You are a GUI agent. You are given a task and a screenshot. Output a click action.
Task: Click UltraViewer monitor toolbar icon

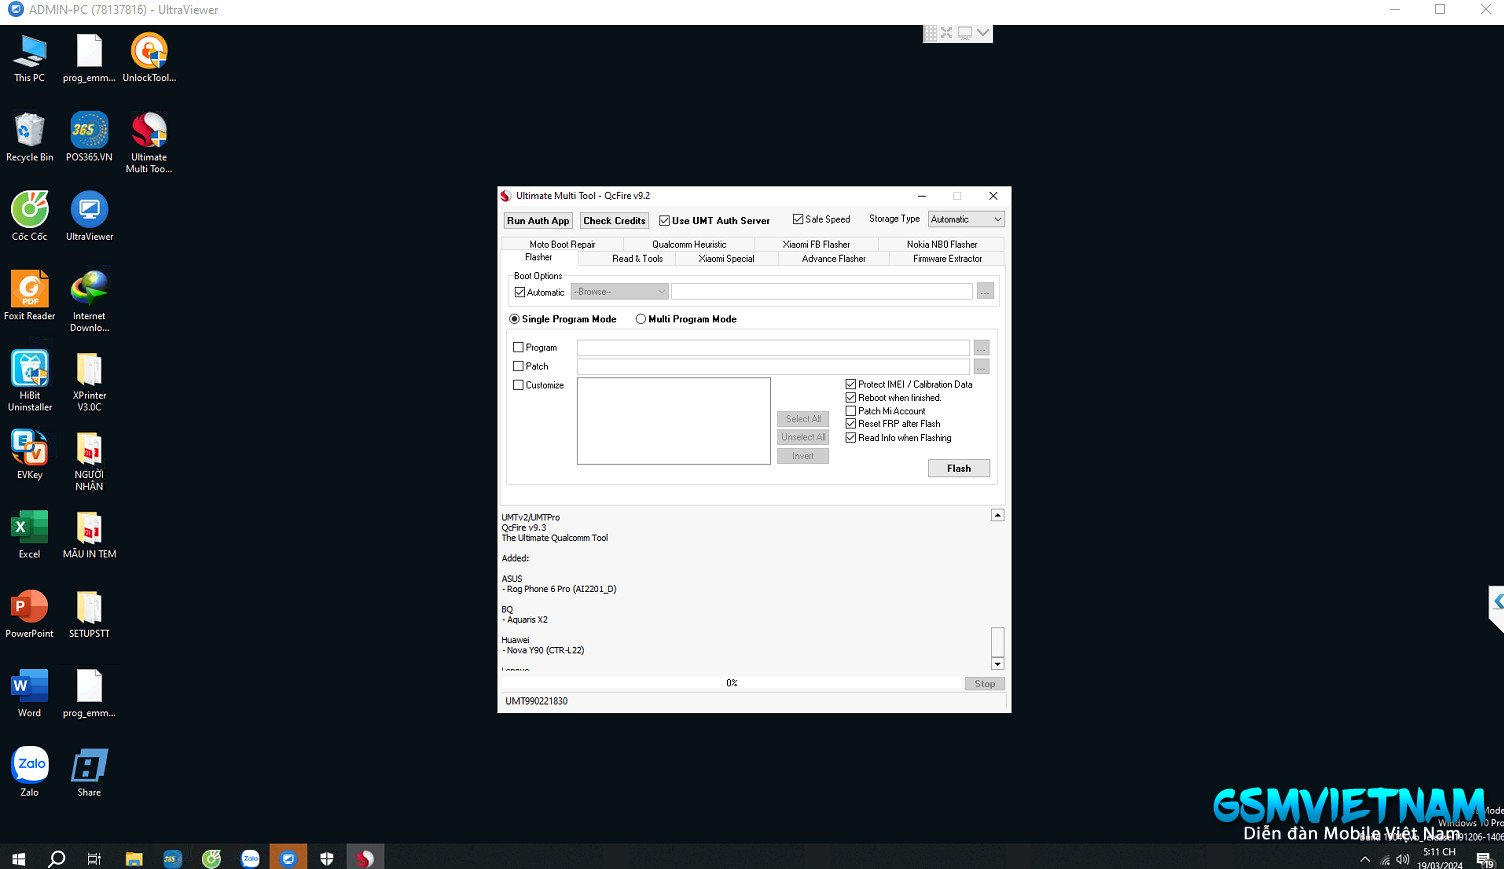[965, 33]
